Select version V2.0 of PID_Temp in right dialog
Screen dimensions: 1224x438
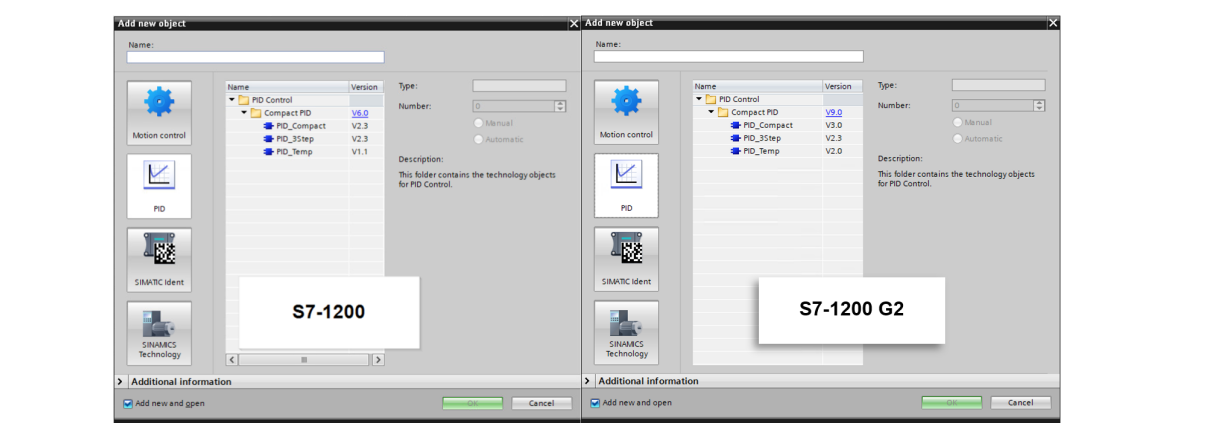coord(833,151)
